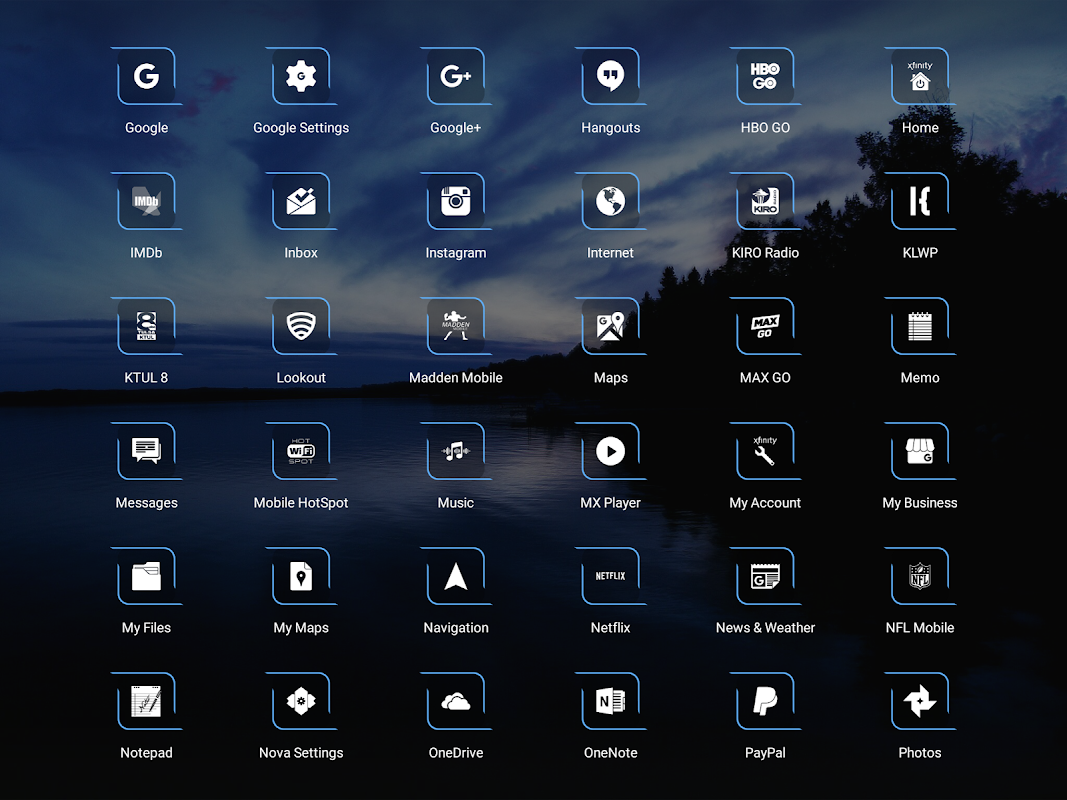
Task: Launch the Instagram camera icon
Action: click(x=456, y=201)
